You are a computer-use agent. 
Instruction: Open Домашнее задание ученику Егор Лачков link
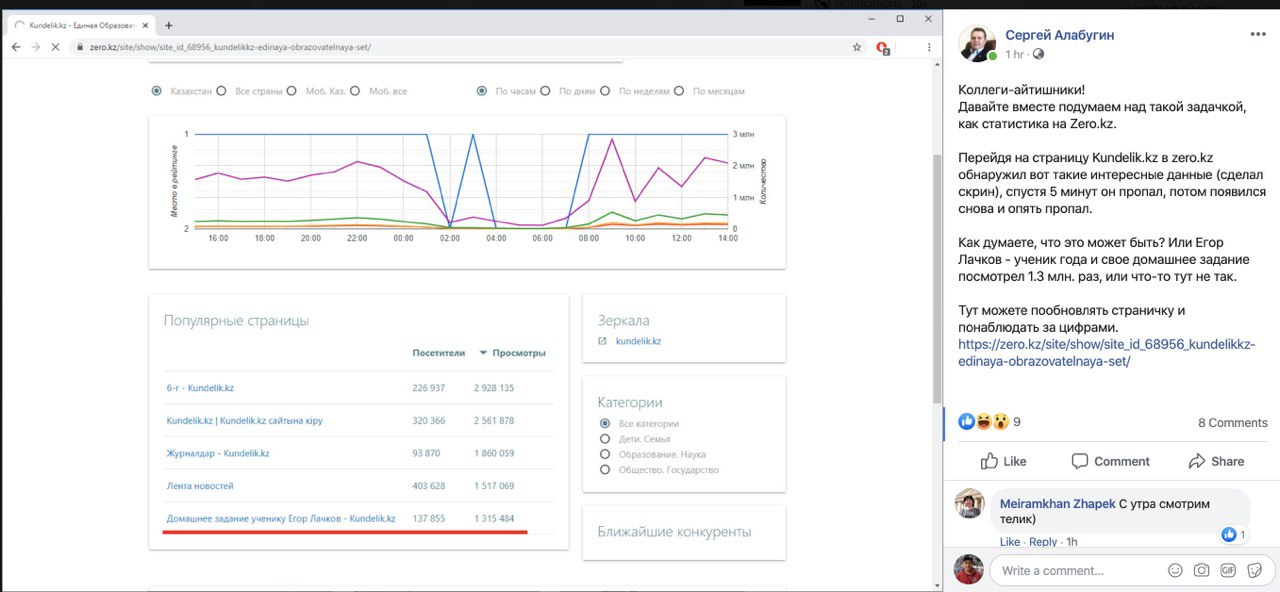tap(281, 519)
